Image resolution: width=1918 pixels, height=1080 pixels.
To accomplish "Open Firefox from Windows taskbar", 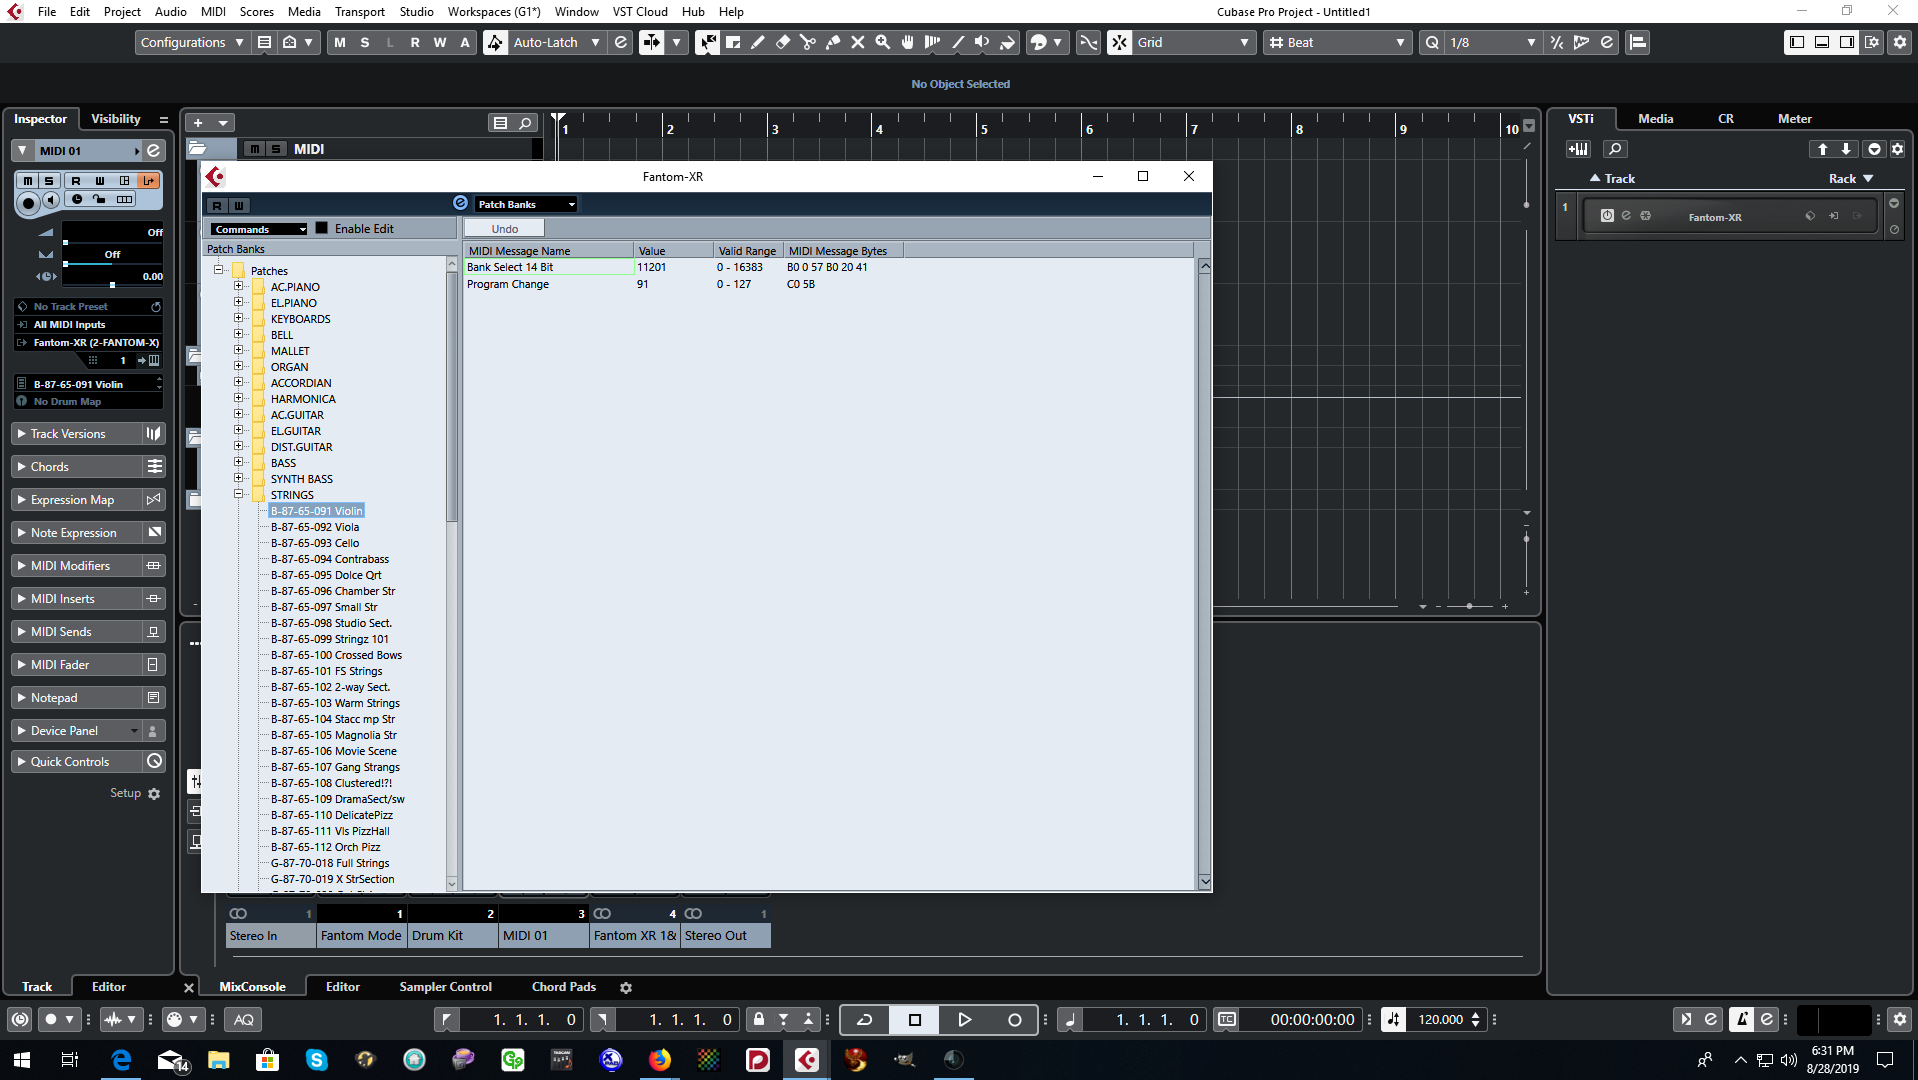I will click(x=660, y=1060).
